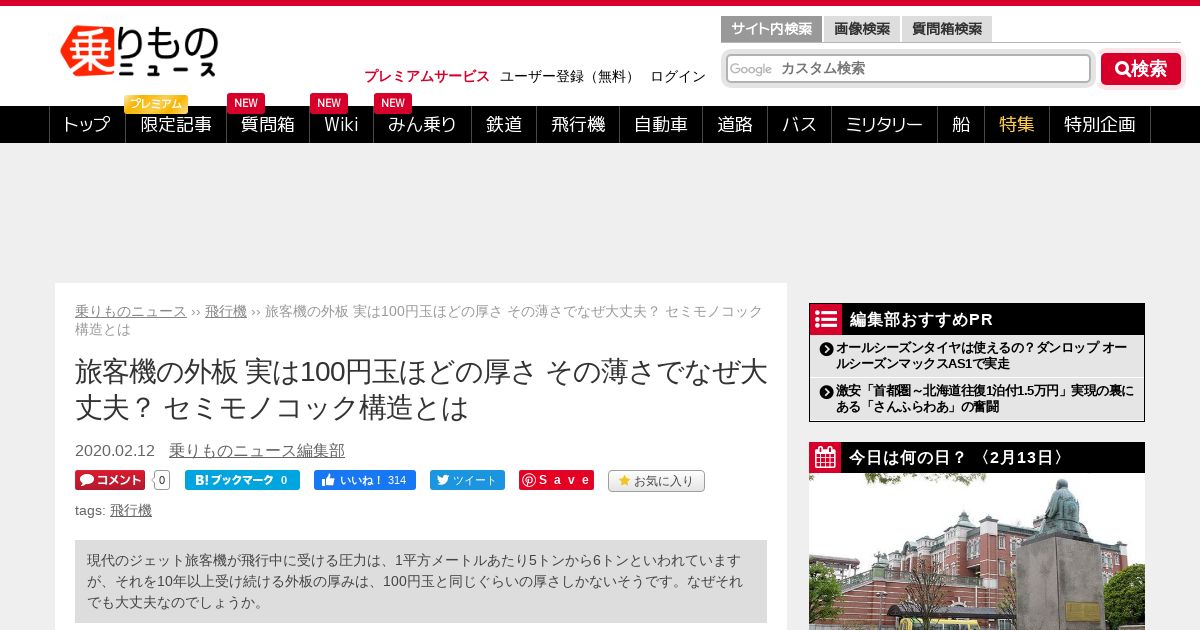
Task: Open Wiki navigation item
Action: (x=341, y=125)
